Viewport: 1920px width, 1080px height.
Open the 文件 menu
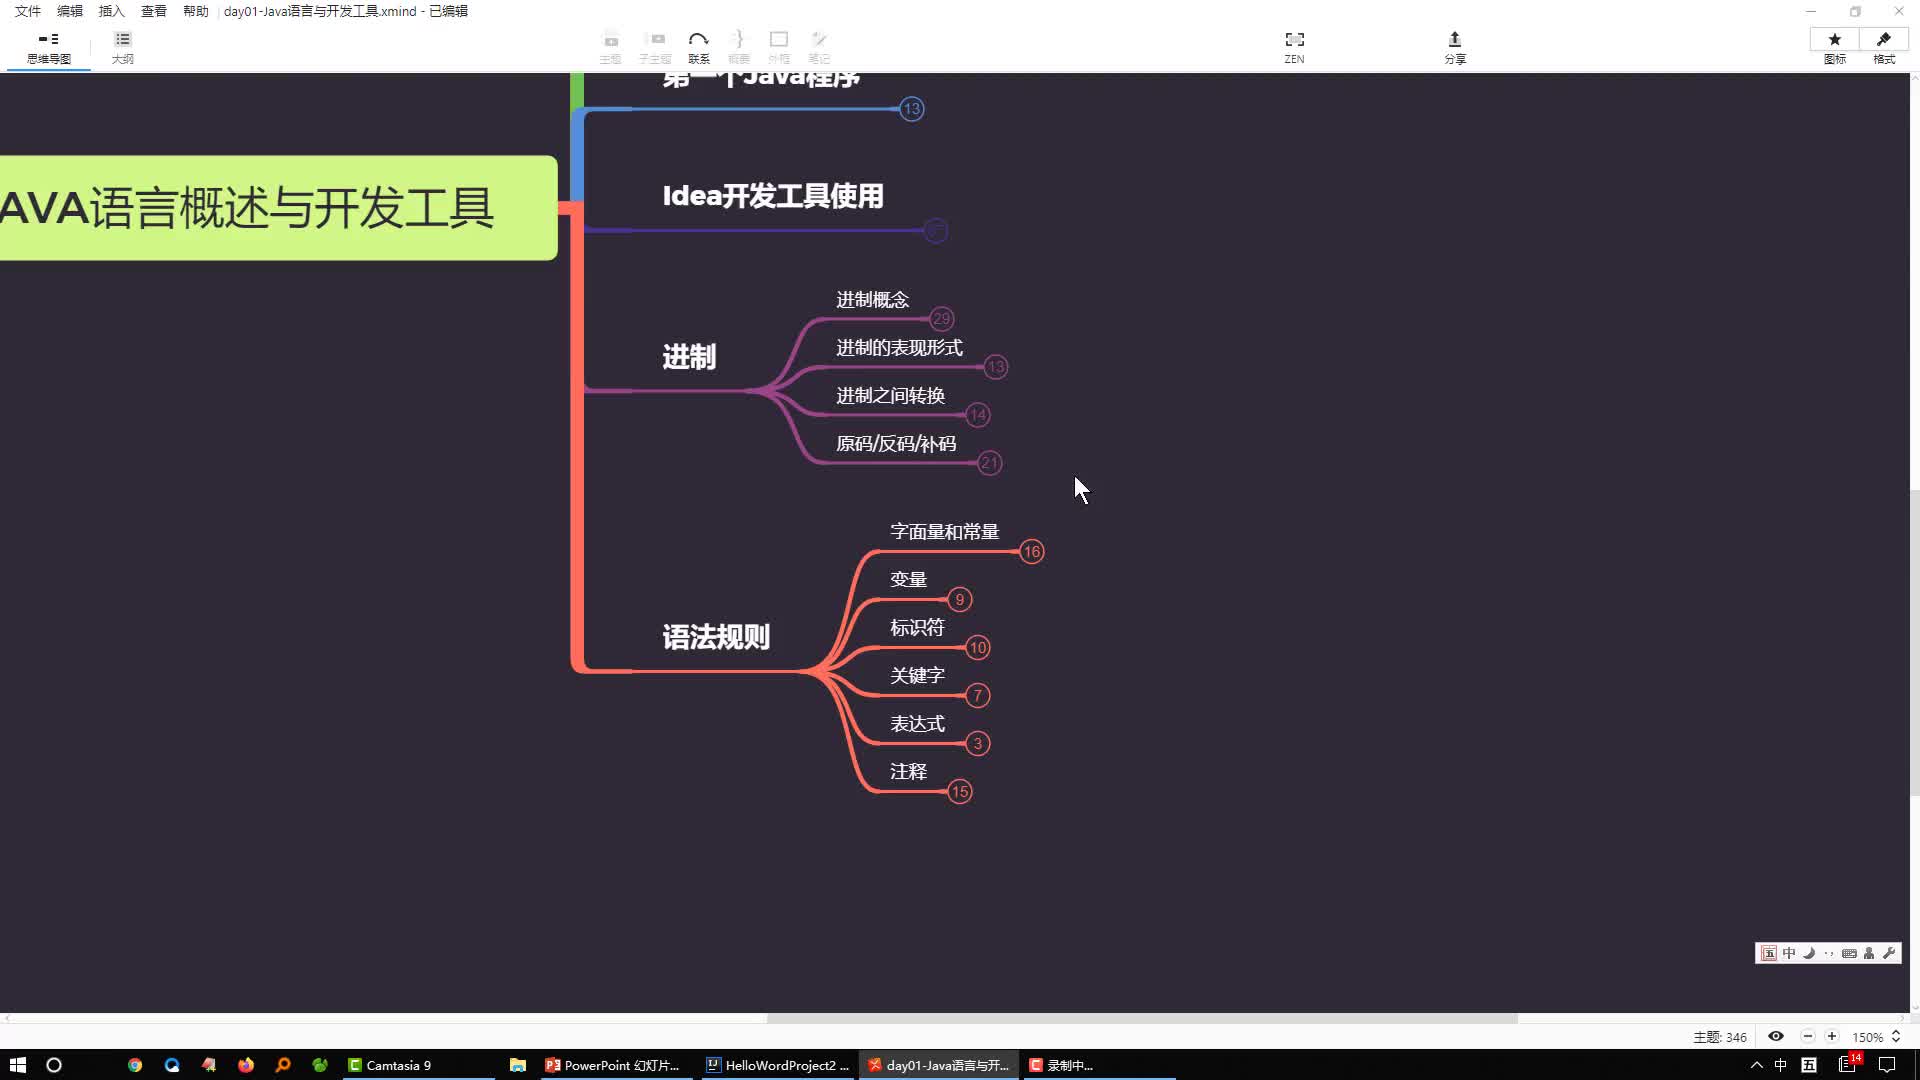[x=28, y=11]
